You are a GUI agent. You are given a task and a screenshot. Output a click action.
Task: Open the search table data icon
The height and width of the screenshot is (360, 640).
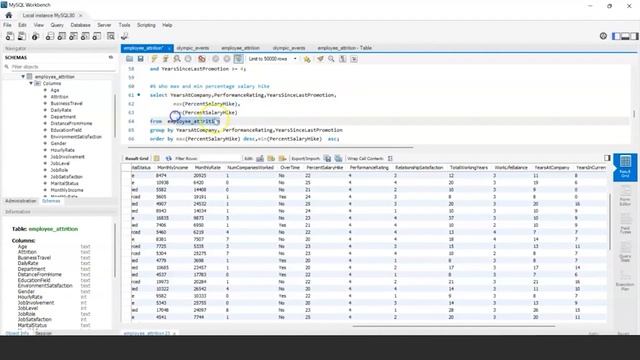click(x=111, y=36)
